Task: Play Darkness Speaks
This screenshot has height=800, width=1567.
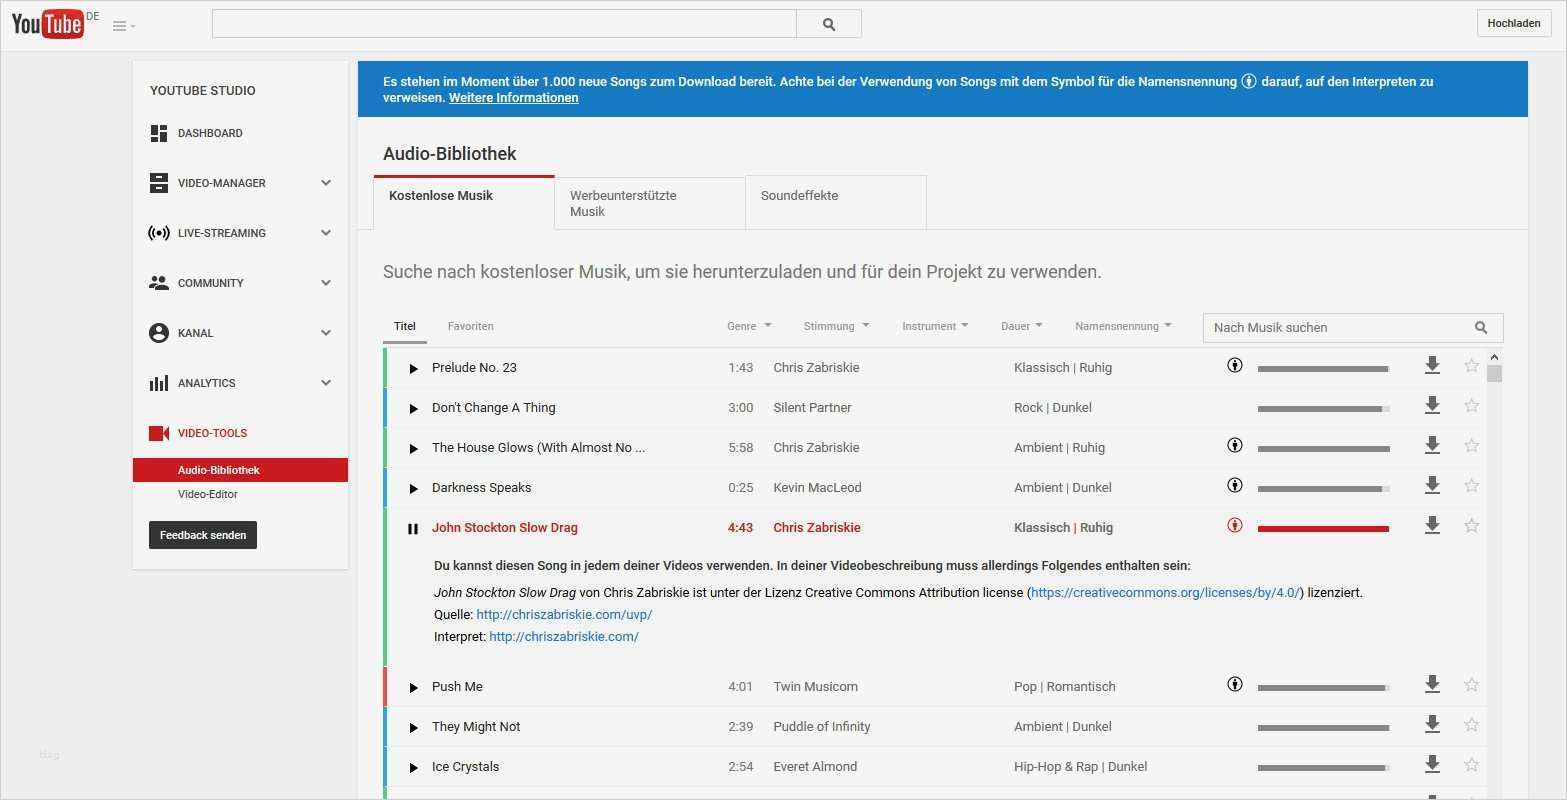Action: [413, 489]
